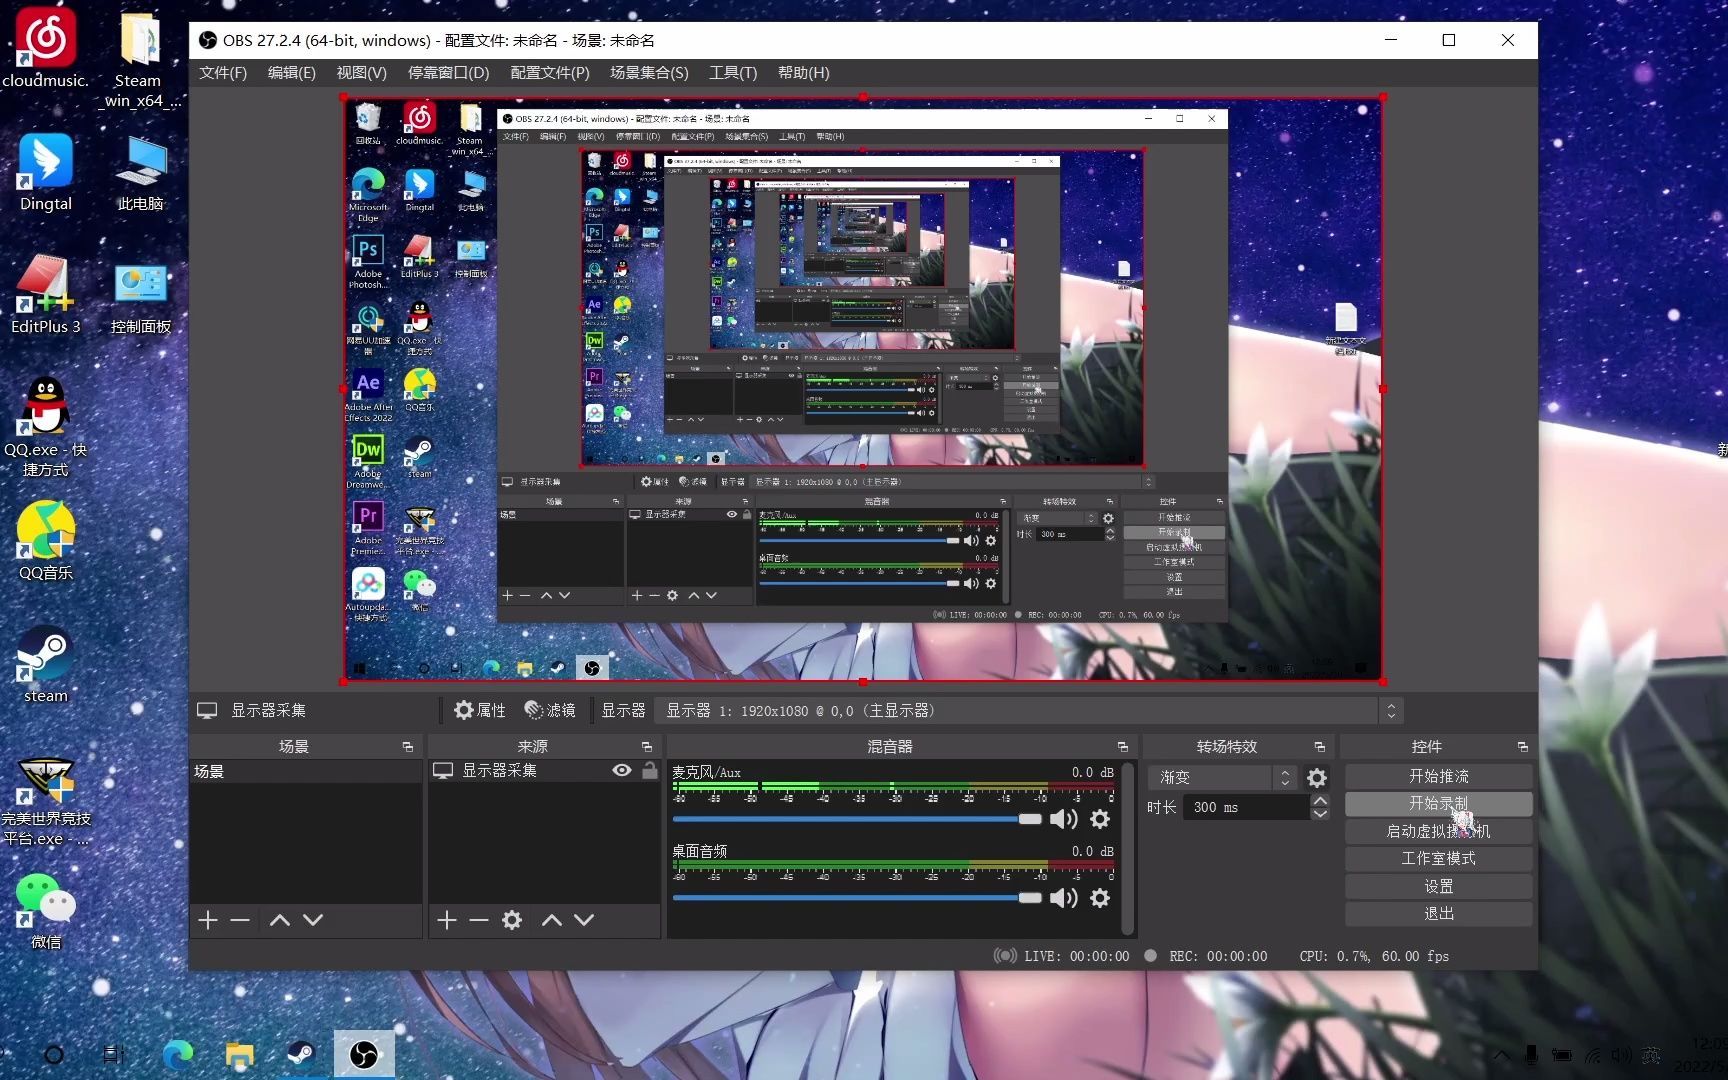
Task: Click the OBS preview canvas thumbnail
Action: click(x=863, y=389)
